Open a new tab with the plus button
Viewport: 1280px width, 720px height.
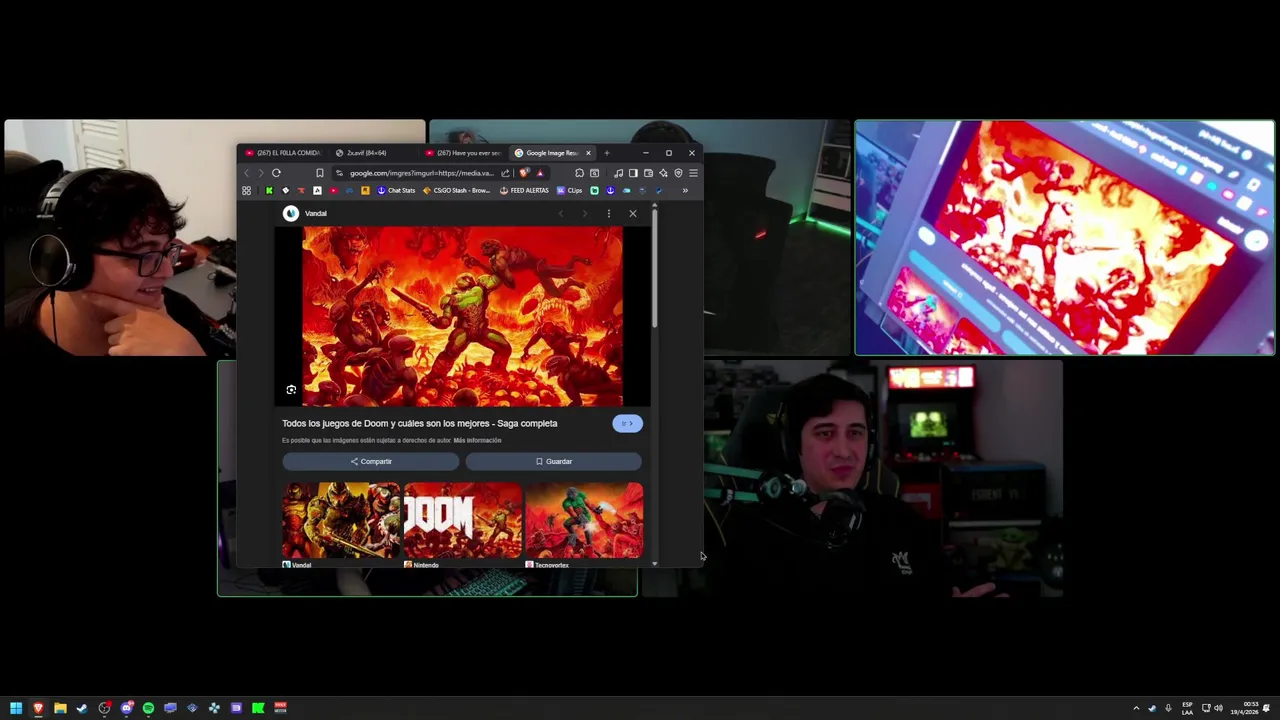(606, 153)
